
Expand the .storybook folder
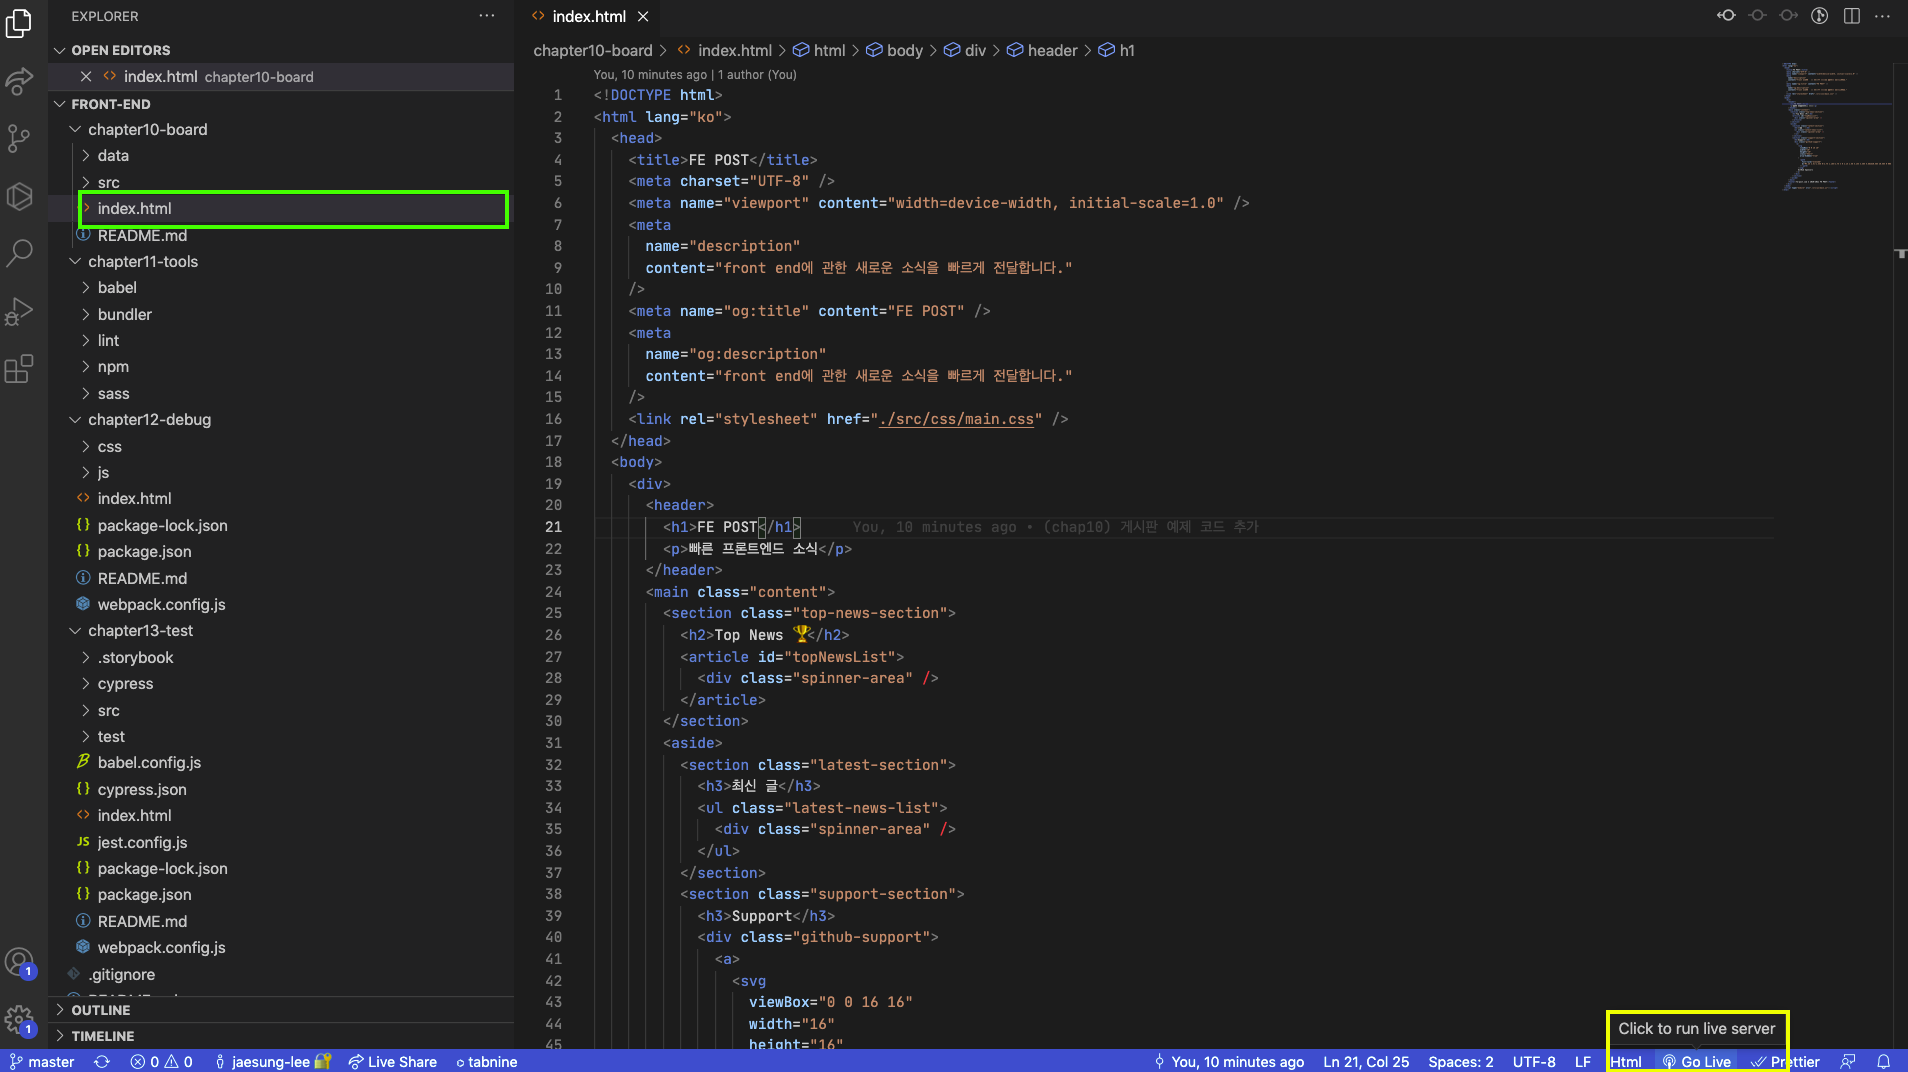[x=281, y=658]
